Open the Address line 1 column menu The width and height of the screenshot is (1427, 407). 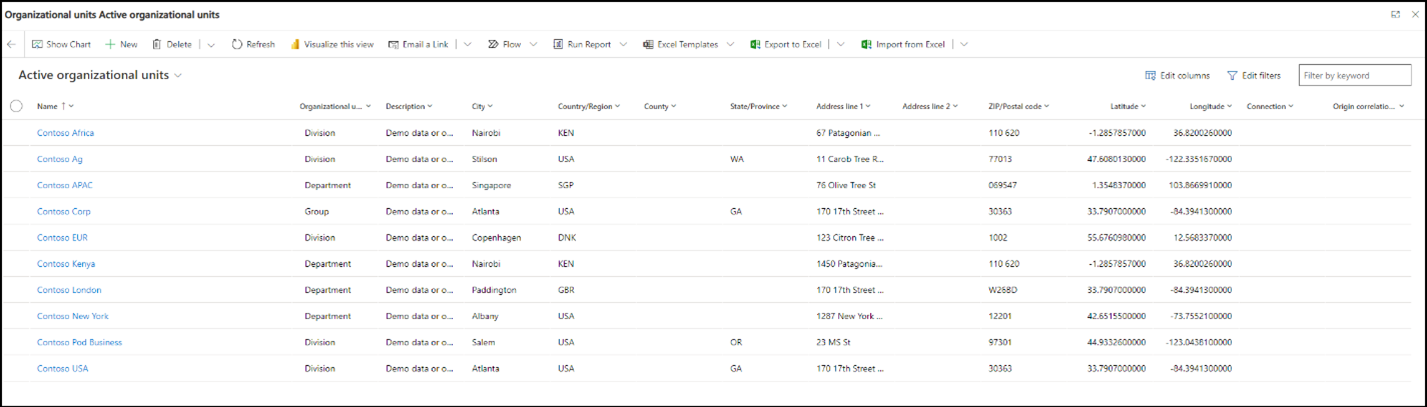[x=843, y=106]
